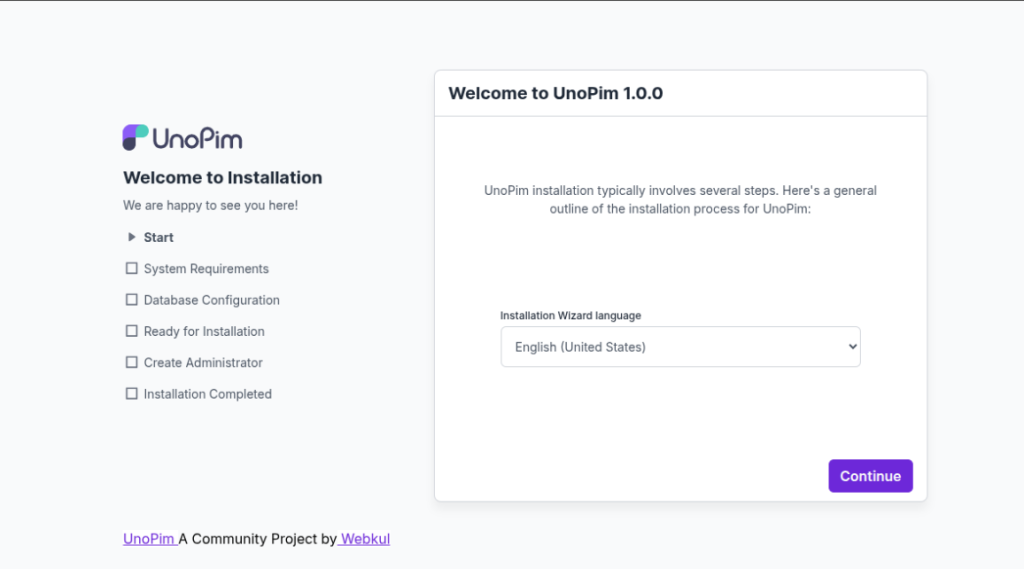Tick the Create Administrator checkbox icon
The width and height of the screenshot is (1024, 569).
click(x=131, y=362)
